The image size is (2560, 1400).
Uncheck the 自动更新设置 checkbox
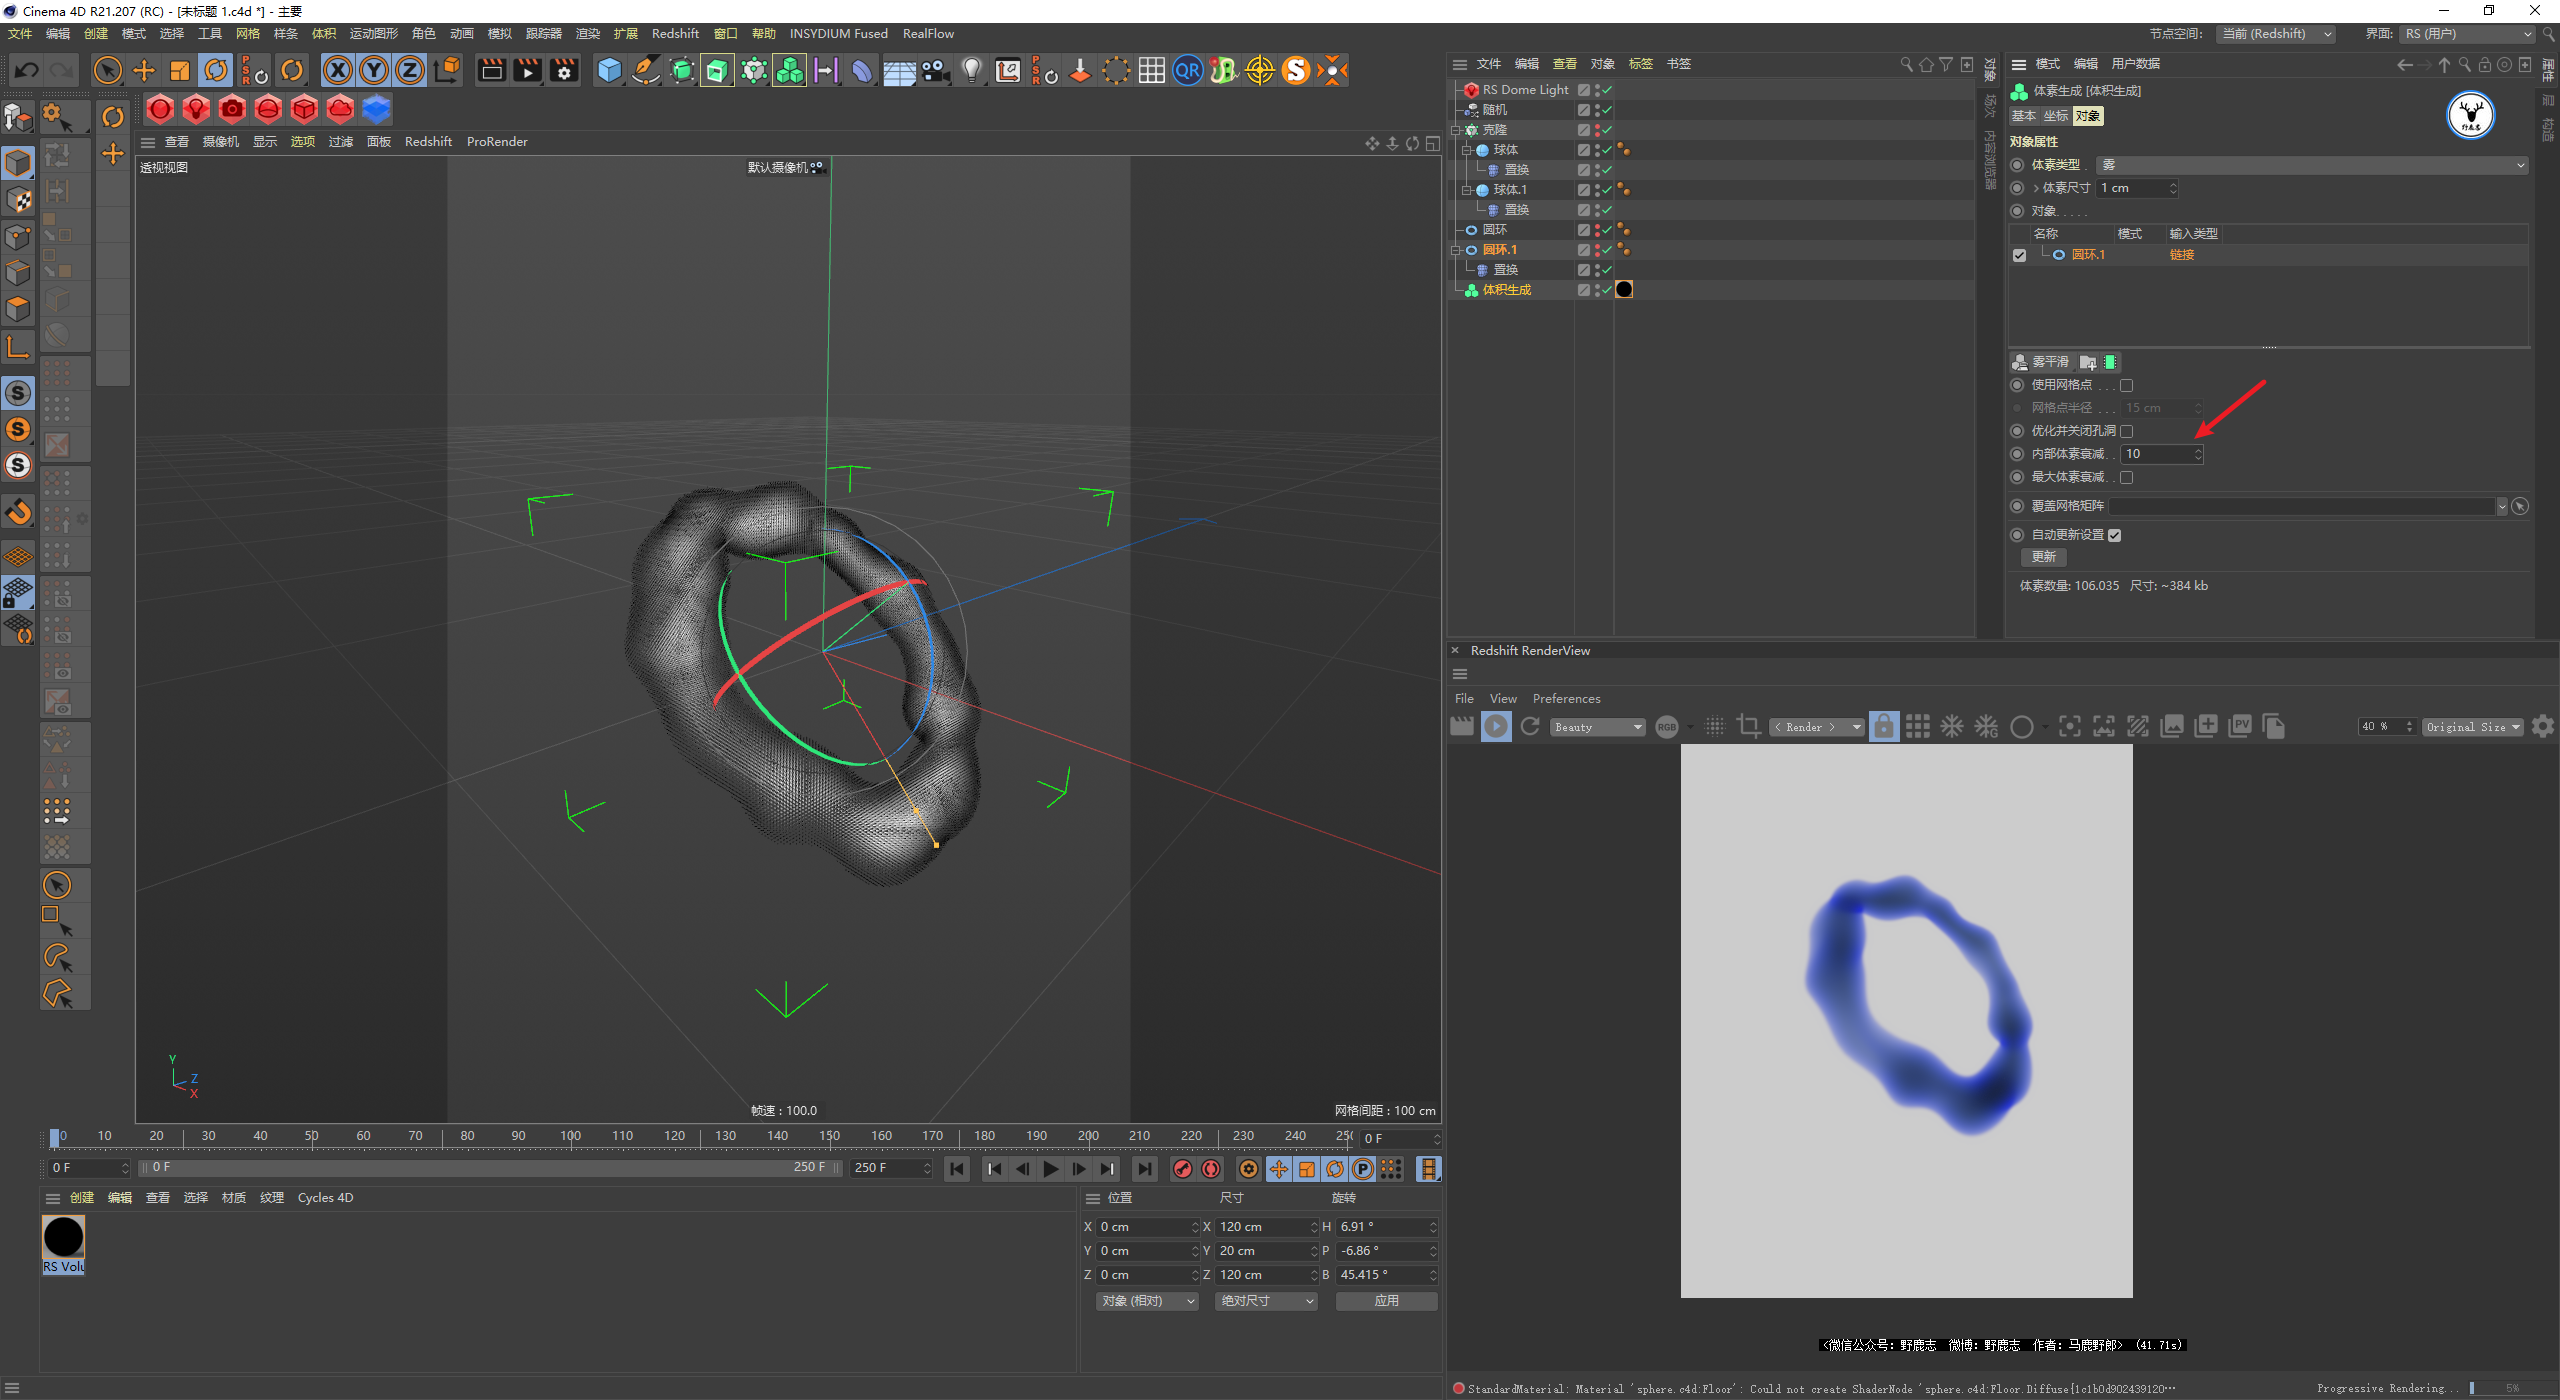tap(2115, 535)
